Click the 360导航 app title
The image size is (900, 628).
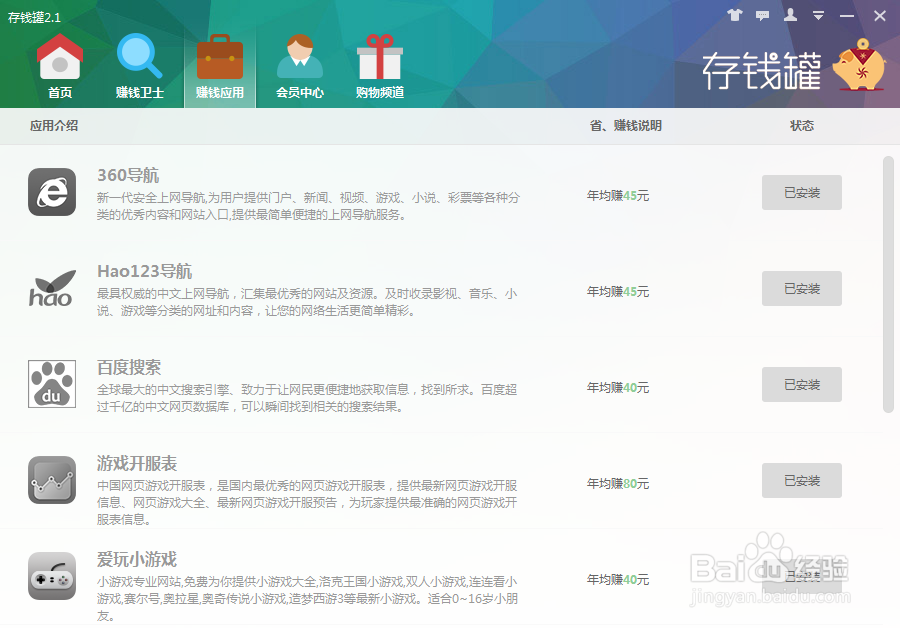tap(128, 175)
